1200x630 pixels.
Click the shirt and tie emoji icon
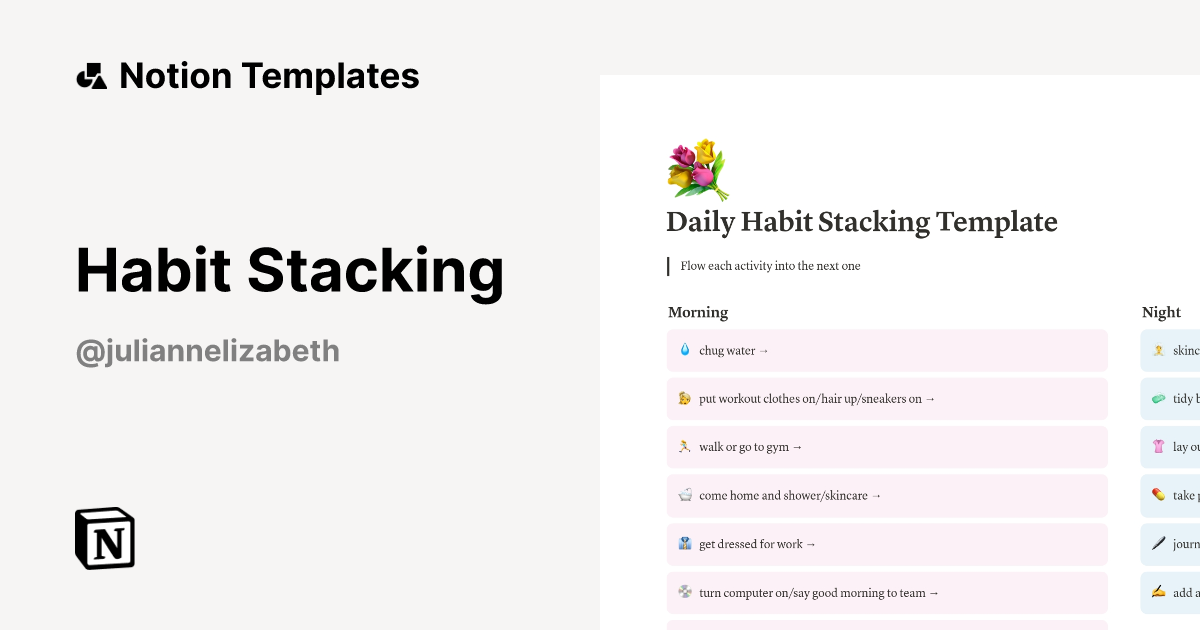tap(685, 544)
